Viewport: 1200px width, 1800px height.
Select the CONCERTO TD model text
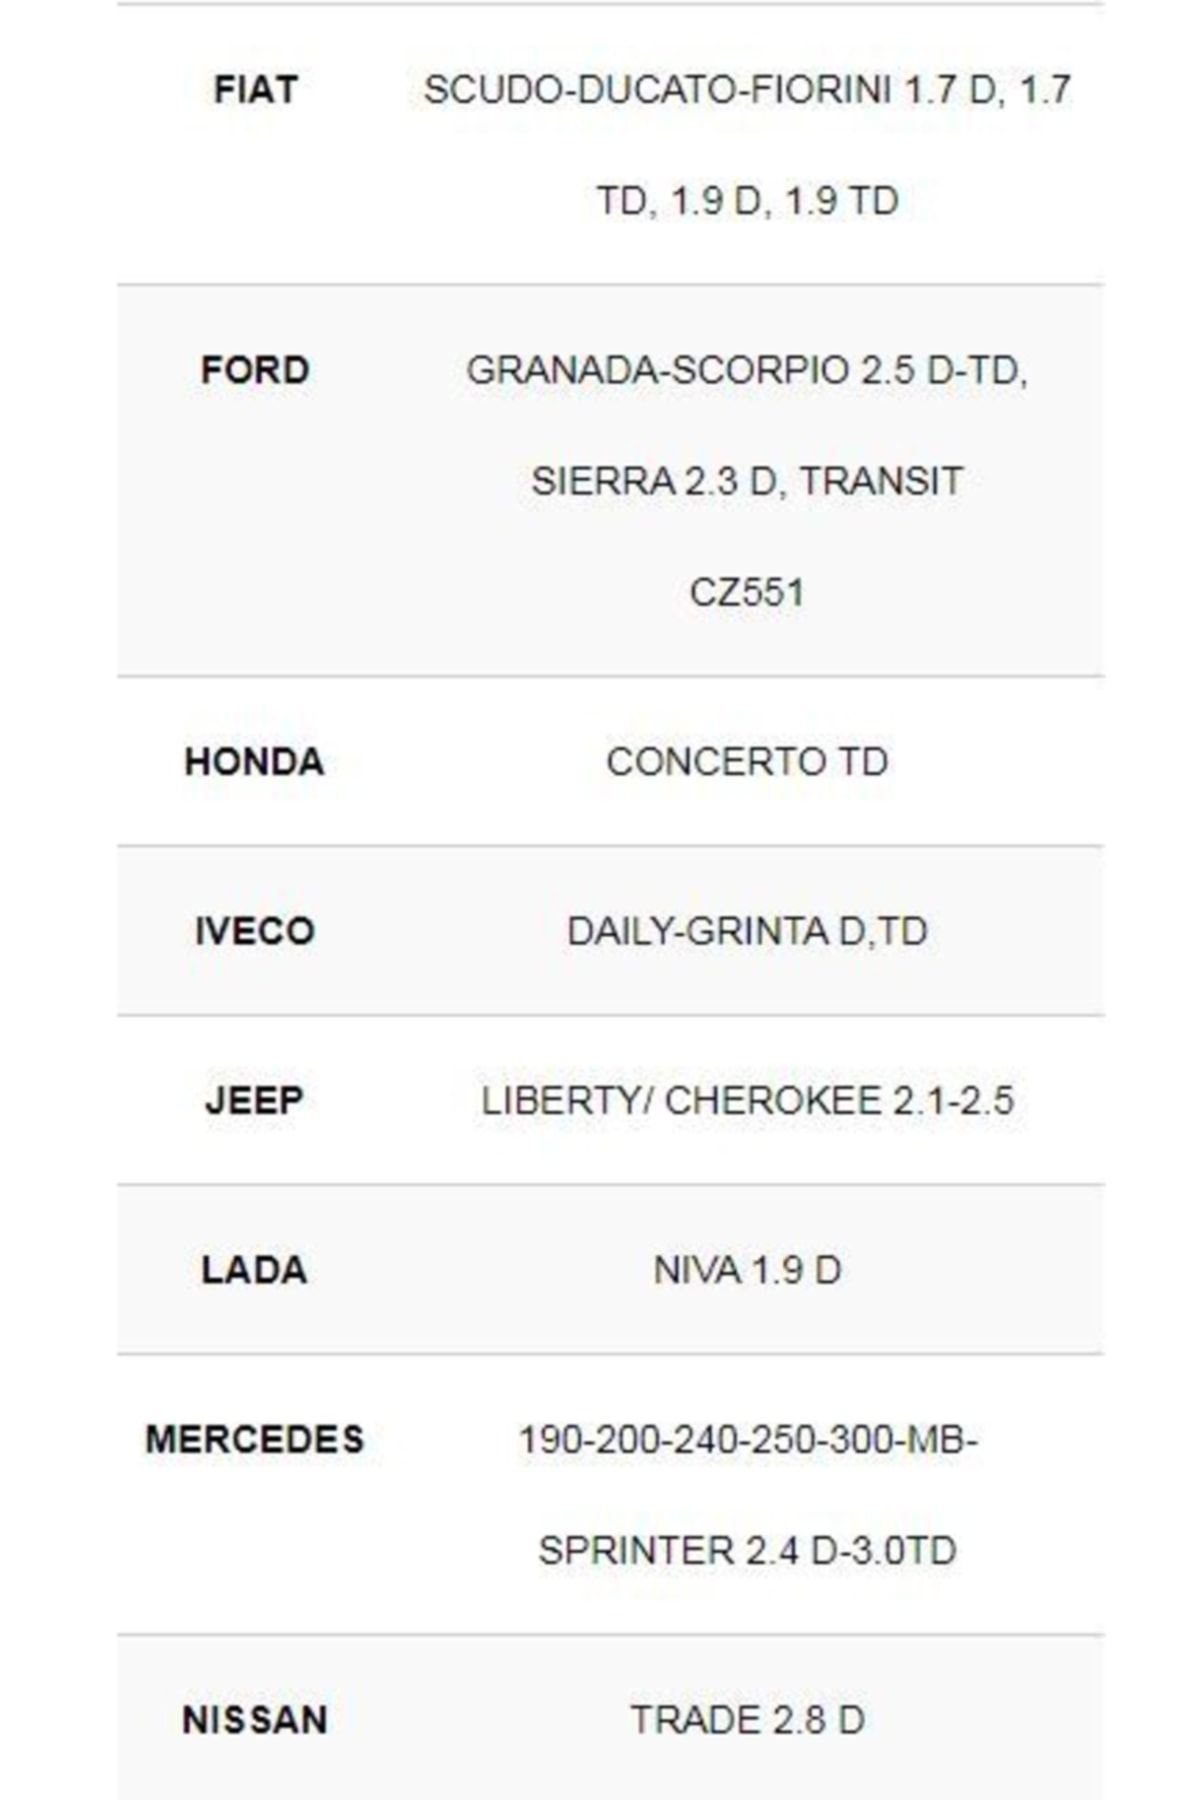pyautogui.click(x=746, y=762)
